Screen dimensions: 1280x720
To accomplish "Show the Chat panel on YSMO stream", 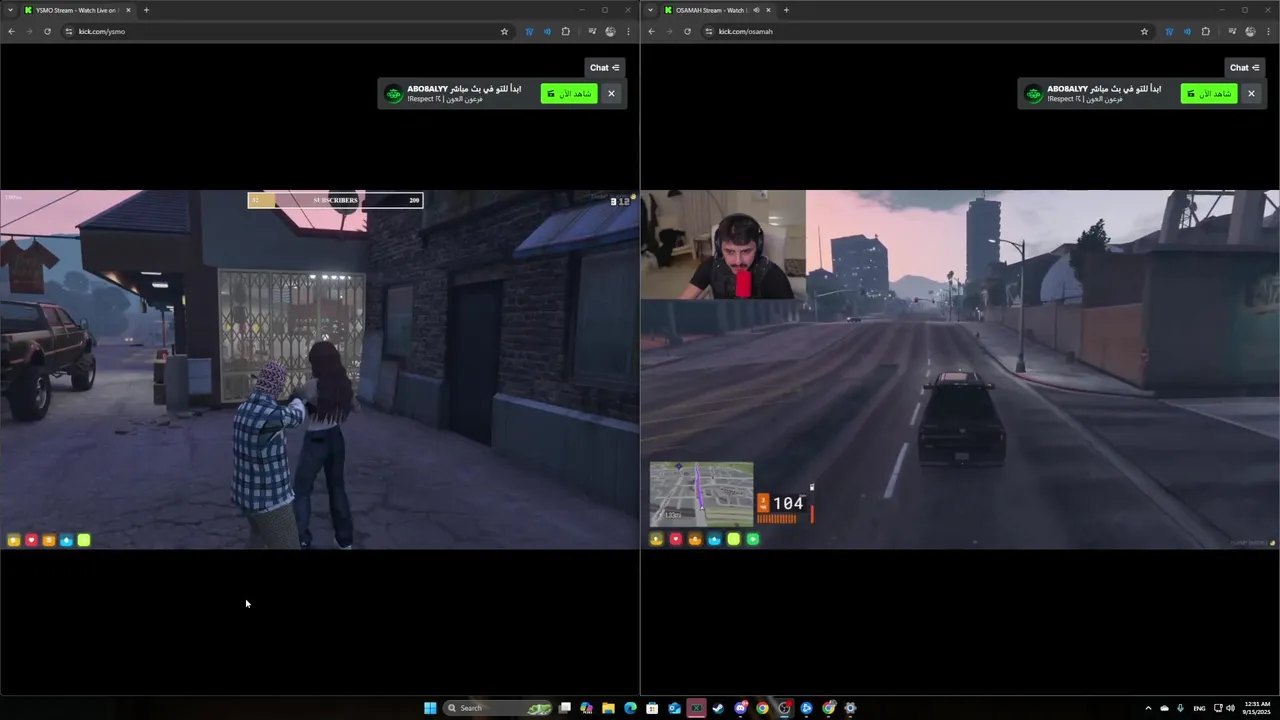I will point(605,68).
